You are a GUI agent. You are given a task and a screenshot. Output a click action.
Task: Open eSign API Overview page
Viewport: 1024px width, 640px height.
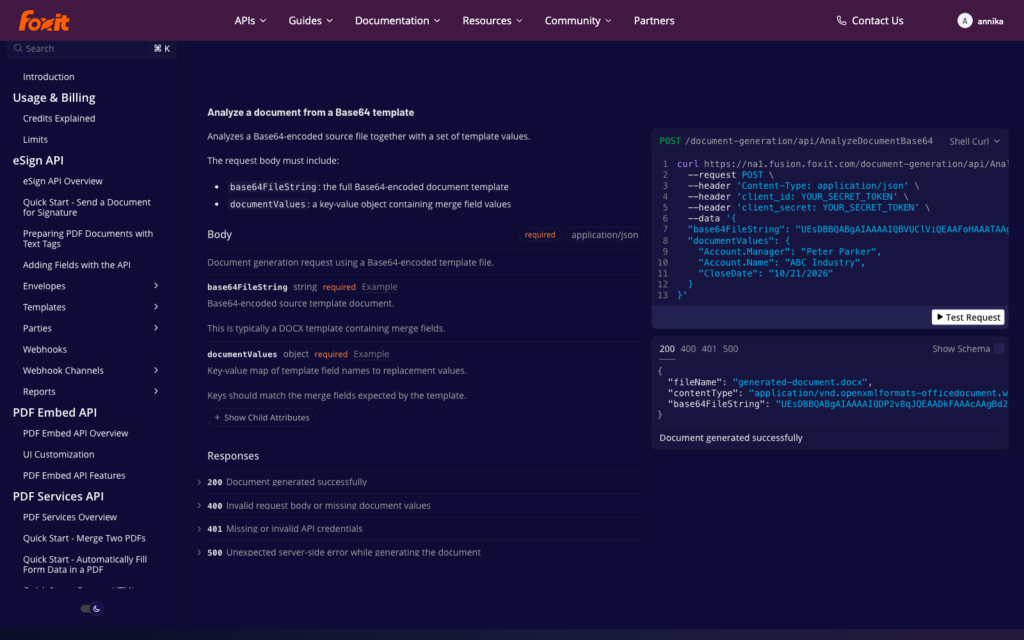click(x=63, y=181)
